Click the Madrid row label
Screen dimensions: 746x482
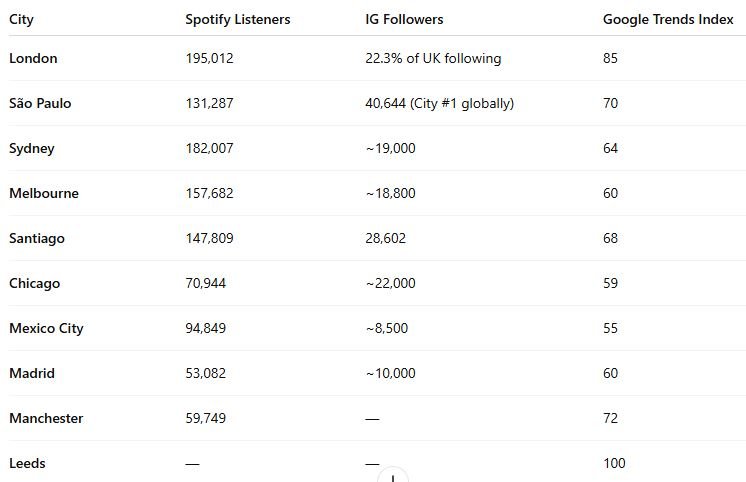click(32, 373)
